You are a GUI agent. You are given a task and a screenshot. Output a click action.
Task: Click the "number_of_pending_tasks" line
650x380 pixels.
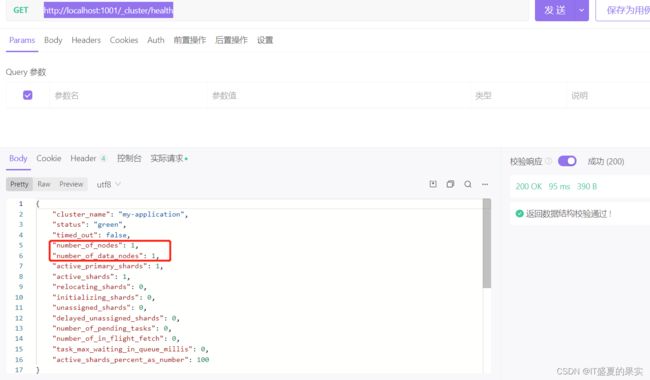click(x=112, y=328)
